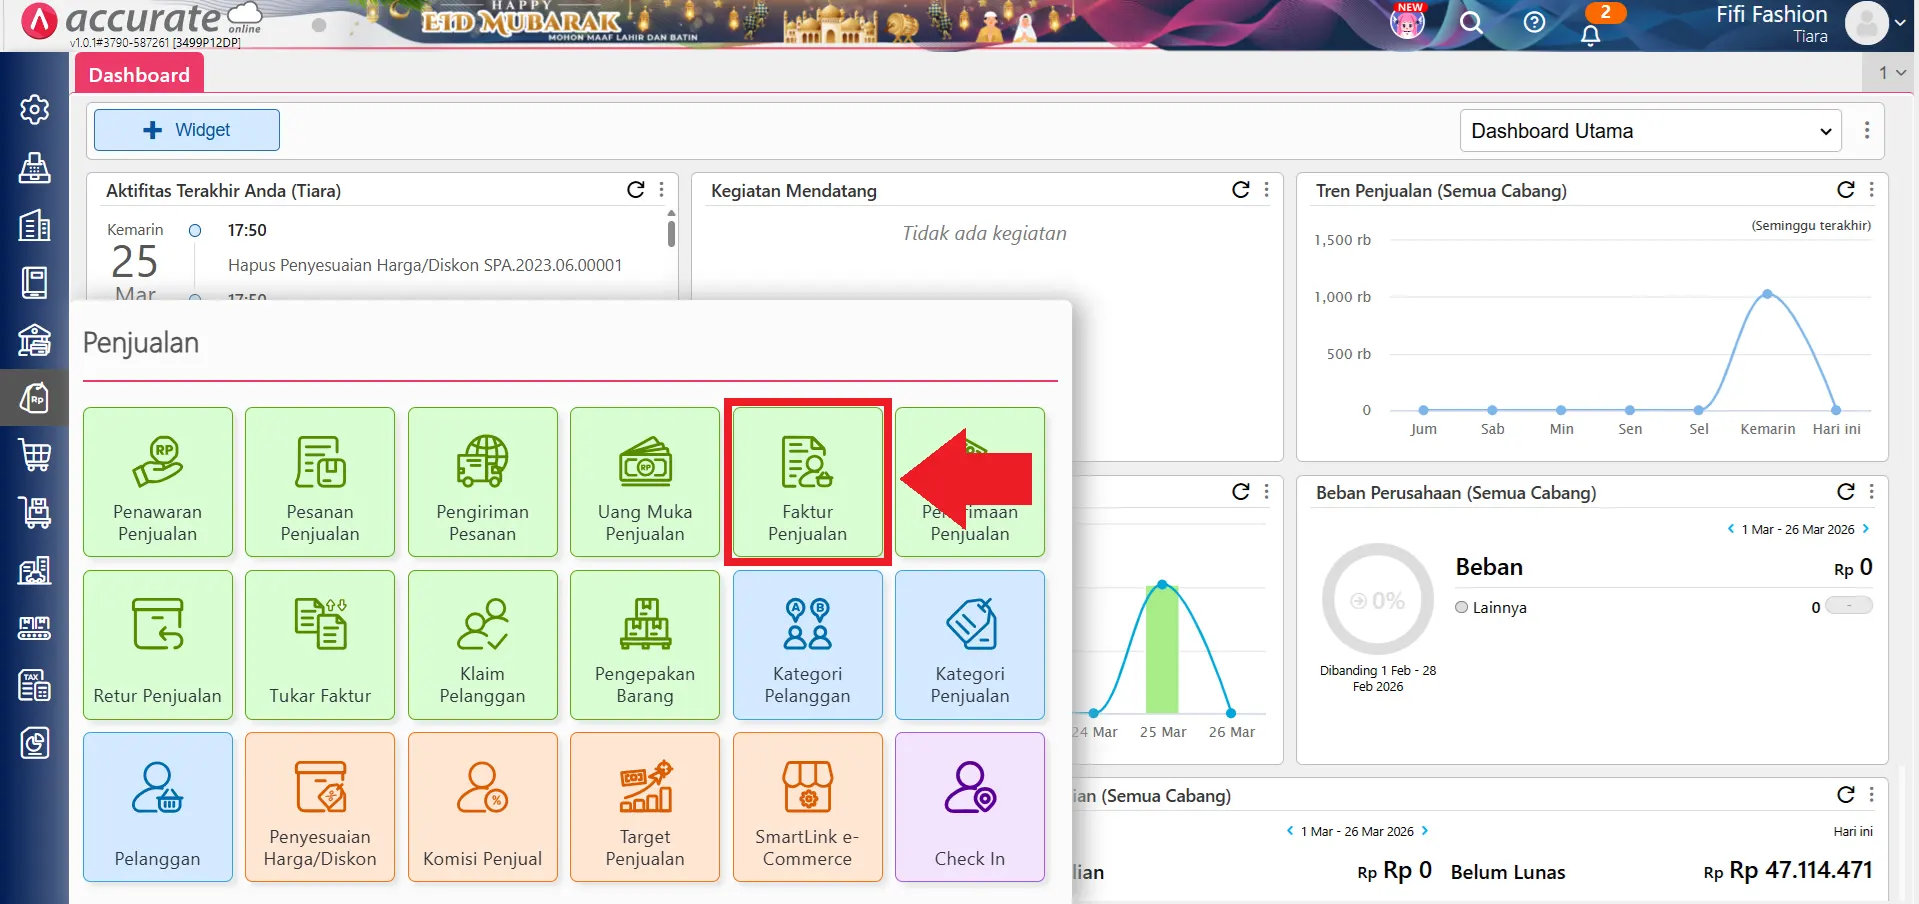
Task: Open the Komisi Penjual tile
Action: tap(482, 808)
